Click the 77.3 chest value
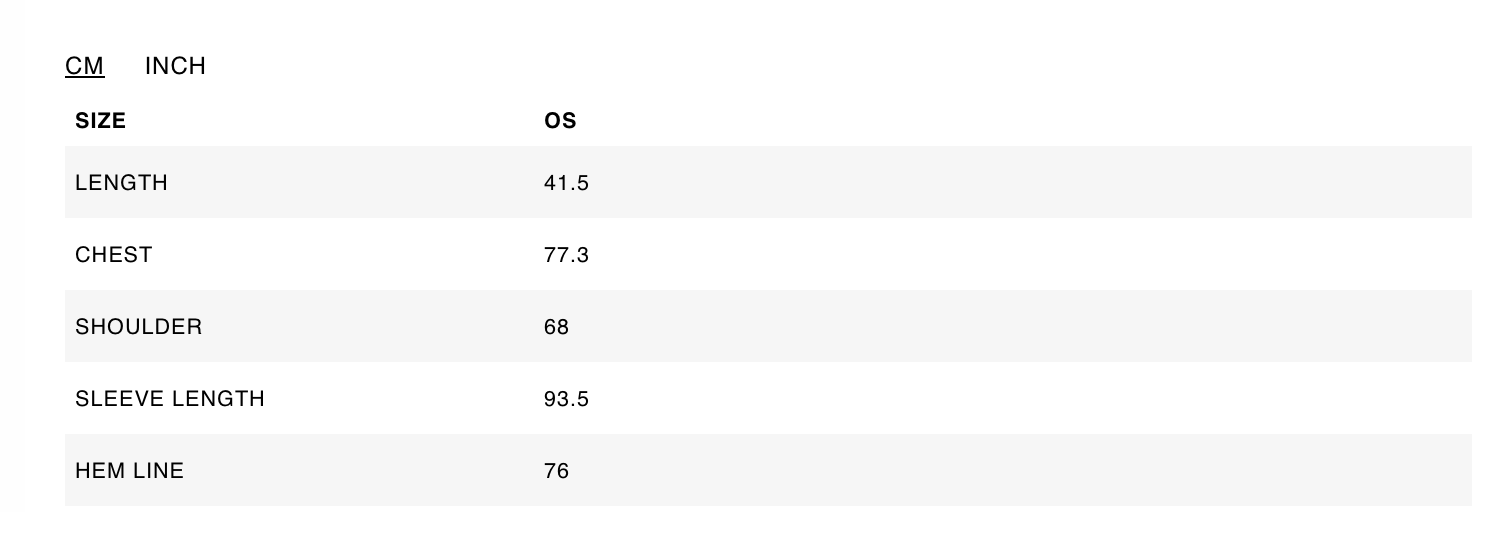1502x550 pixels. [566, 255]
